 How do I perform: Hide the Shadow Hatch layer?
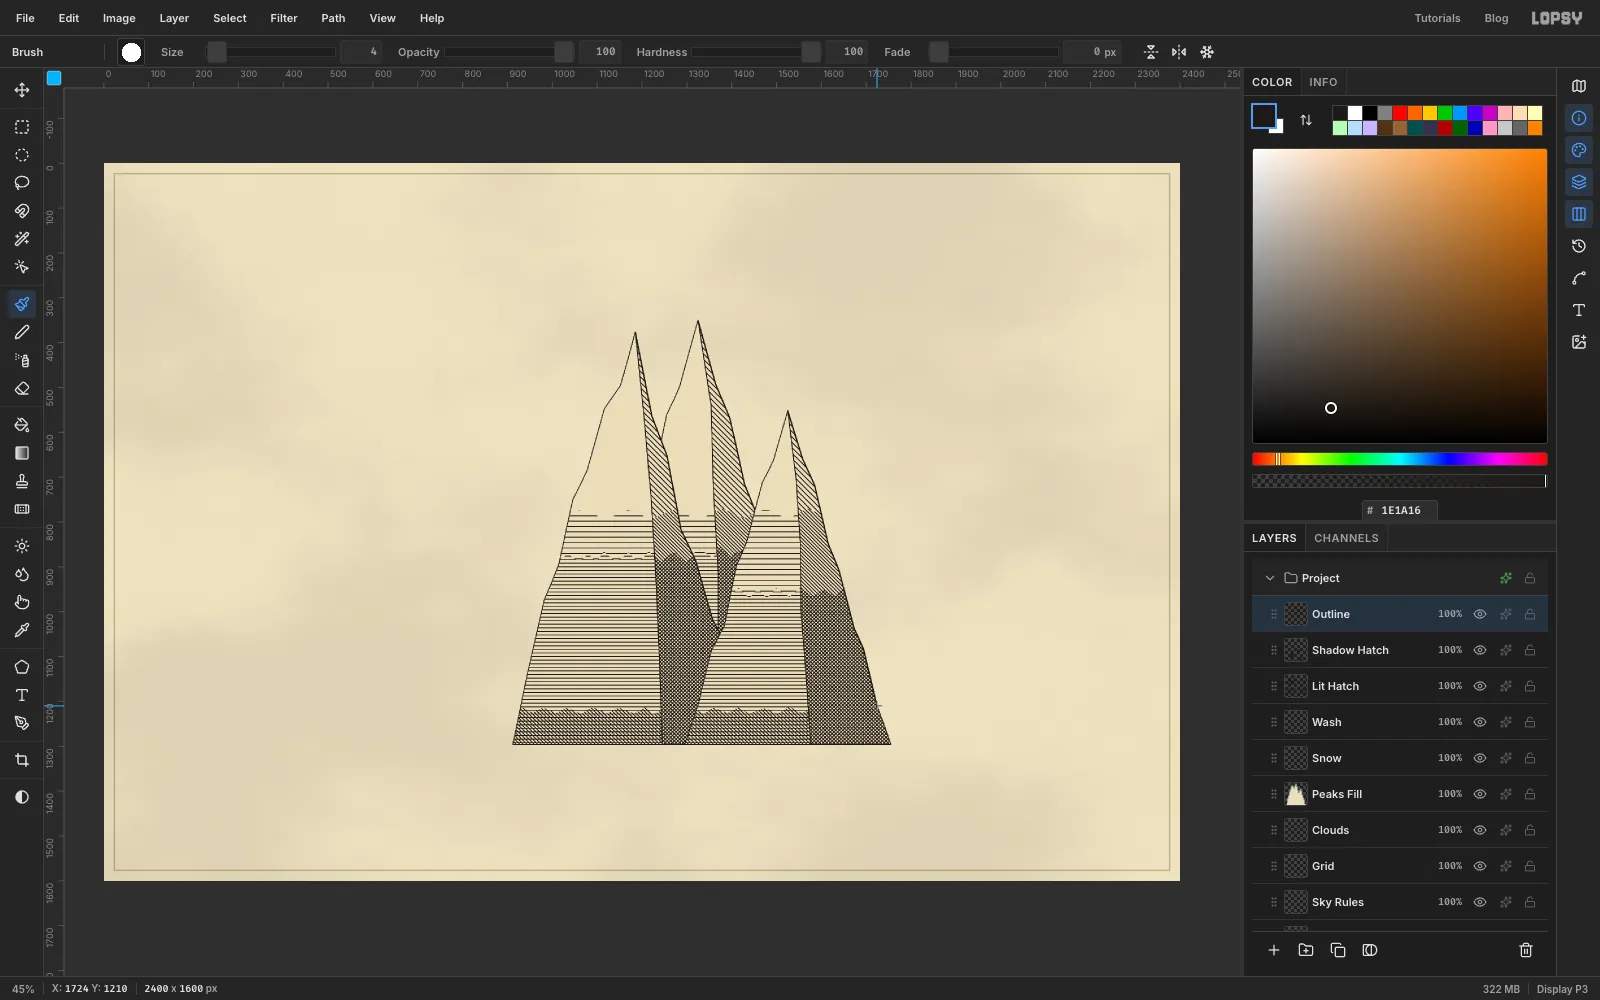(1480, 650)
